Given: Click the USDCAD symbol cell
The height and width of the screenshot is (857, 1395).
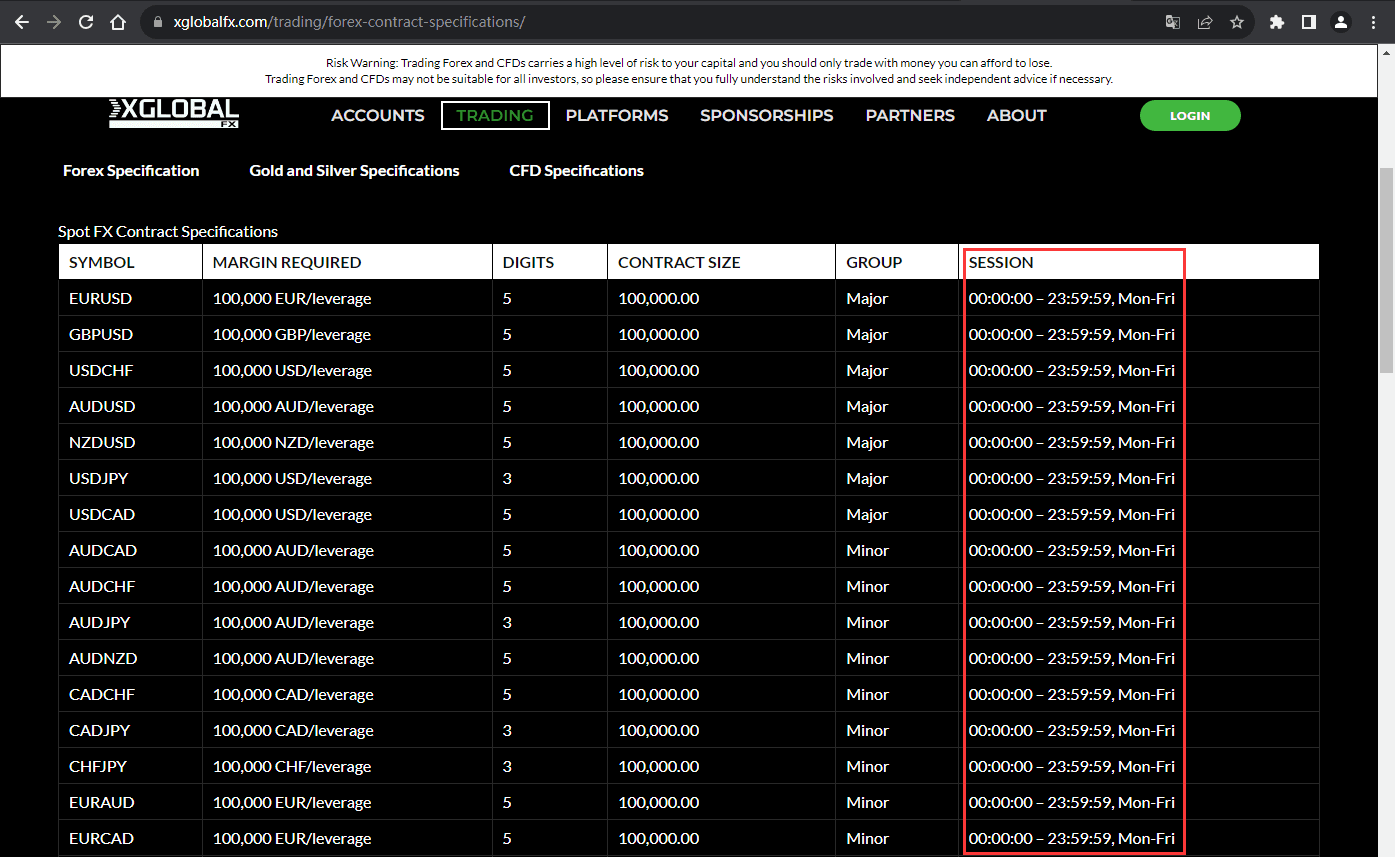Looking at the screenshot, I should (x=130, y=514).
